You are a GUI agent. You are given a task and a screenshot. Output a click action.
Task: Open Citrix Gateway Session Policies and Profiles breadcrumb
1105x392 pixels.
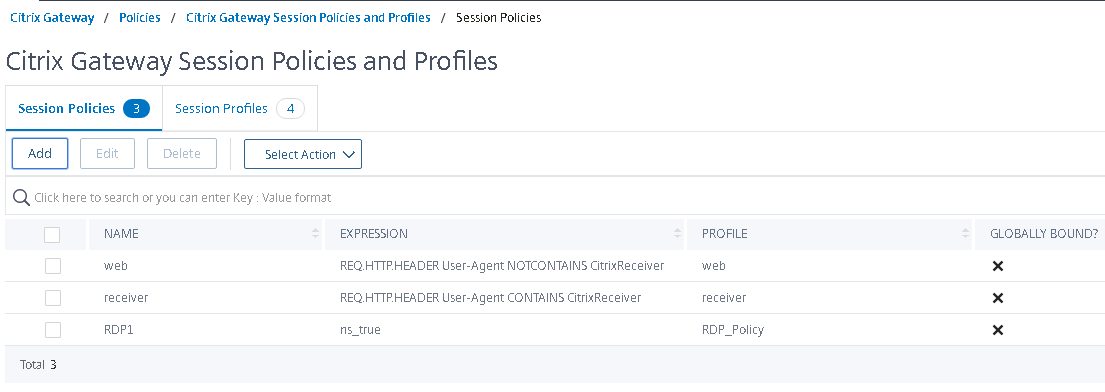308,18
